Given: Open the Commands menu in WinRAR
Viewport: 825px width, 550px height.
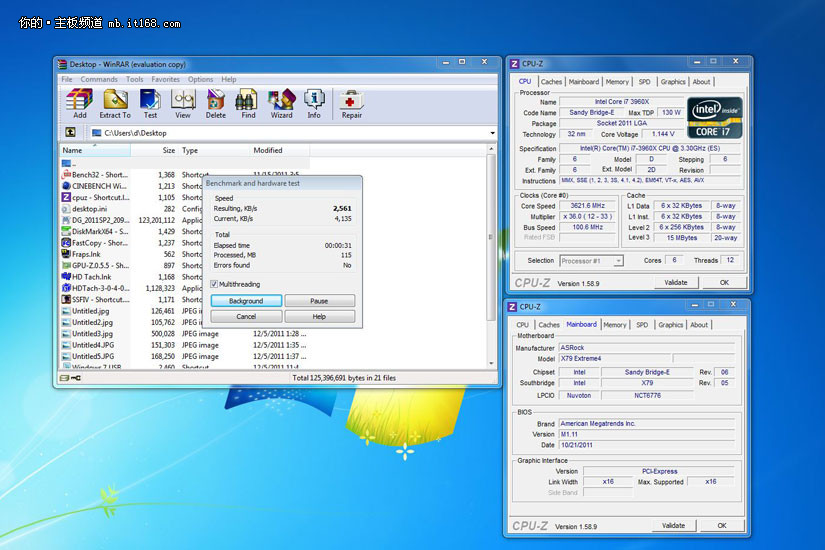Looking at the screenshot, I should pos(99,80).
